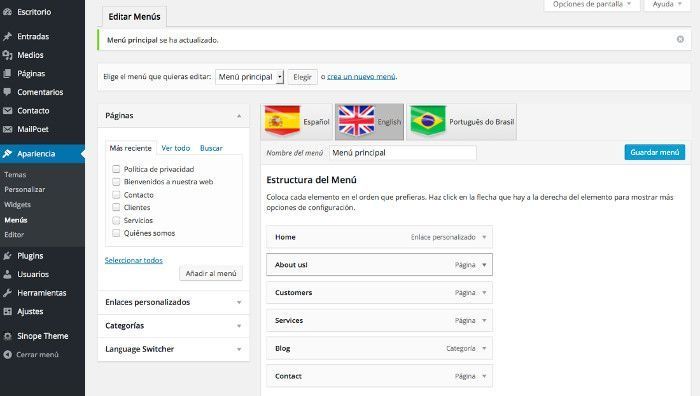The width and height of the screenshot is (700, 396).
Task: Click the MailPoet envelope icon
Action: 7,129
